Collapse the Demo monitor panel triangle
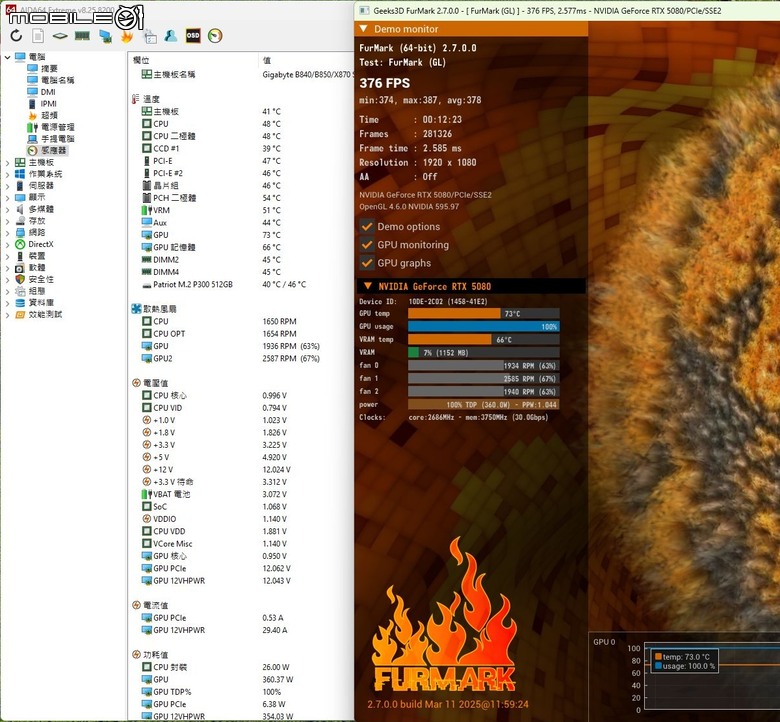The image size is (780, 722). point(364,29)
